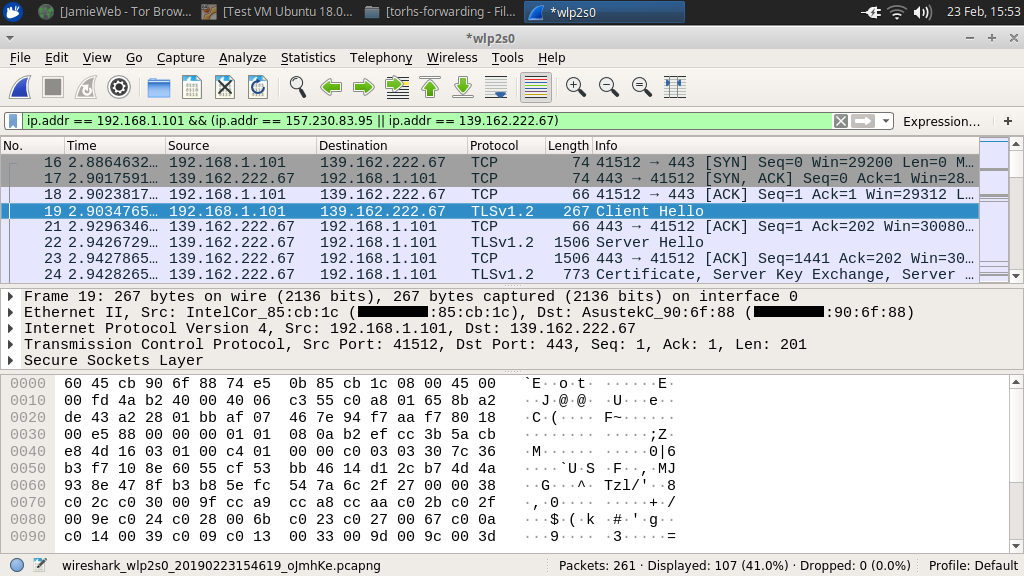Screen dimensions: 1024x576
Task: Open a capture file folder icon
Action: coord(159,87)
